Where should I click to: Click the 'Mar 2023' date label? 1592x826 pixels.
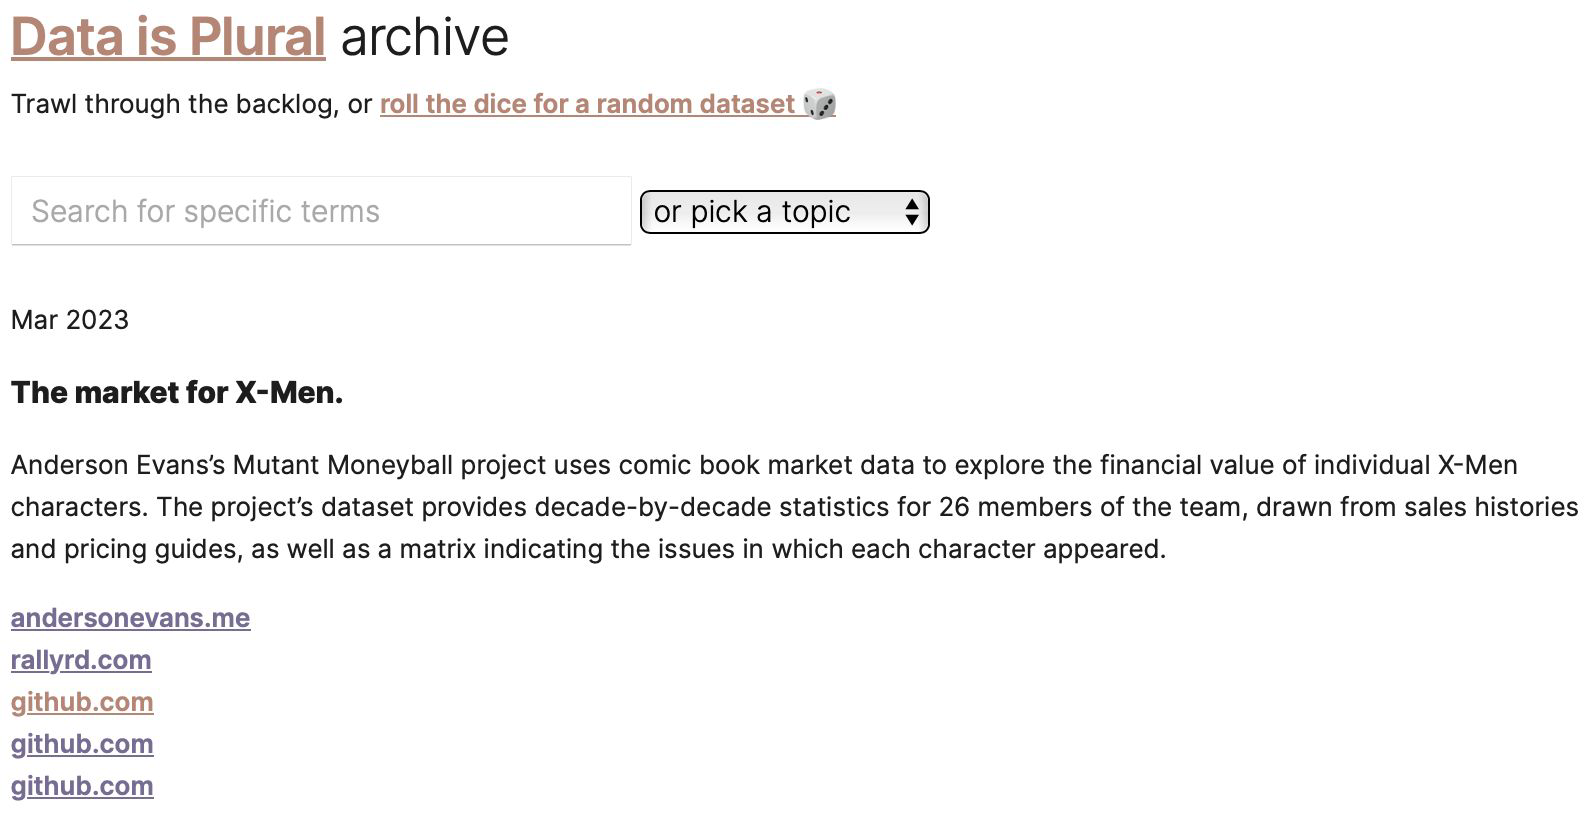coord(70,320)
